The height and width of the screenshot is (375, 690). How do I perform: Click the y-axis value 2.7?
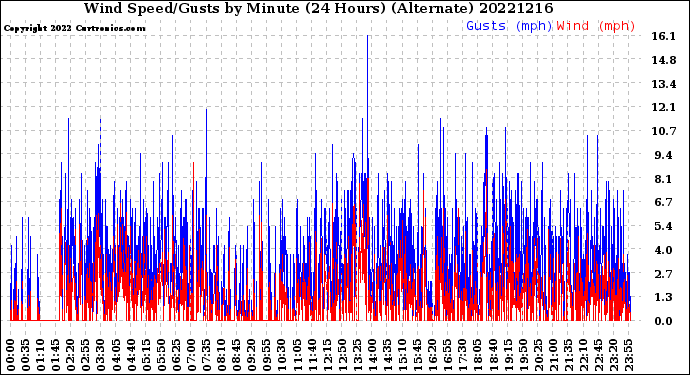tap(664, 274)
